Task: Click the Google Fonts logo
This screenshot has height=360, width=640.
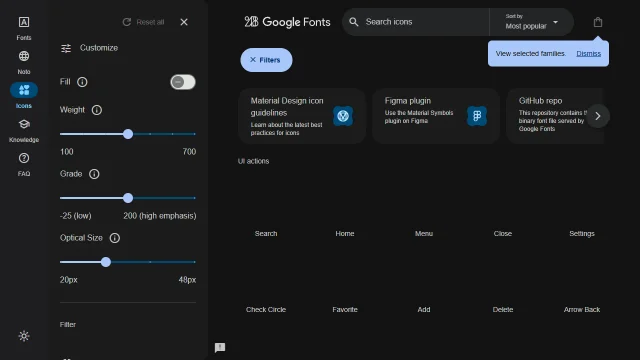Action: click(287, 22)
